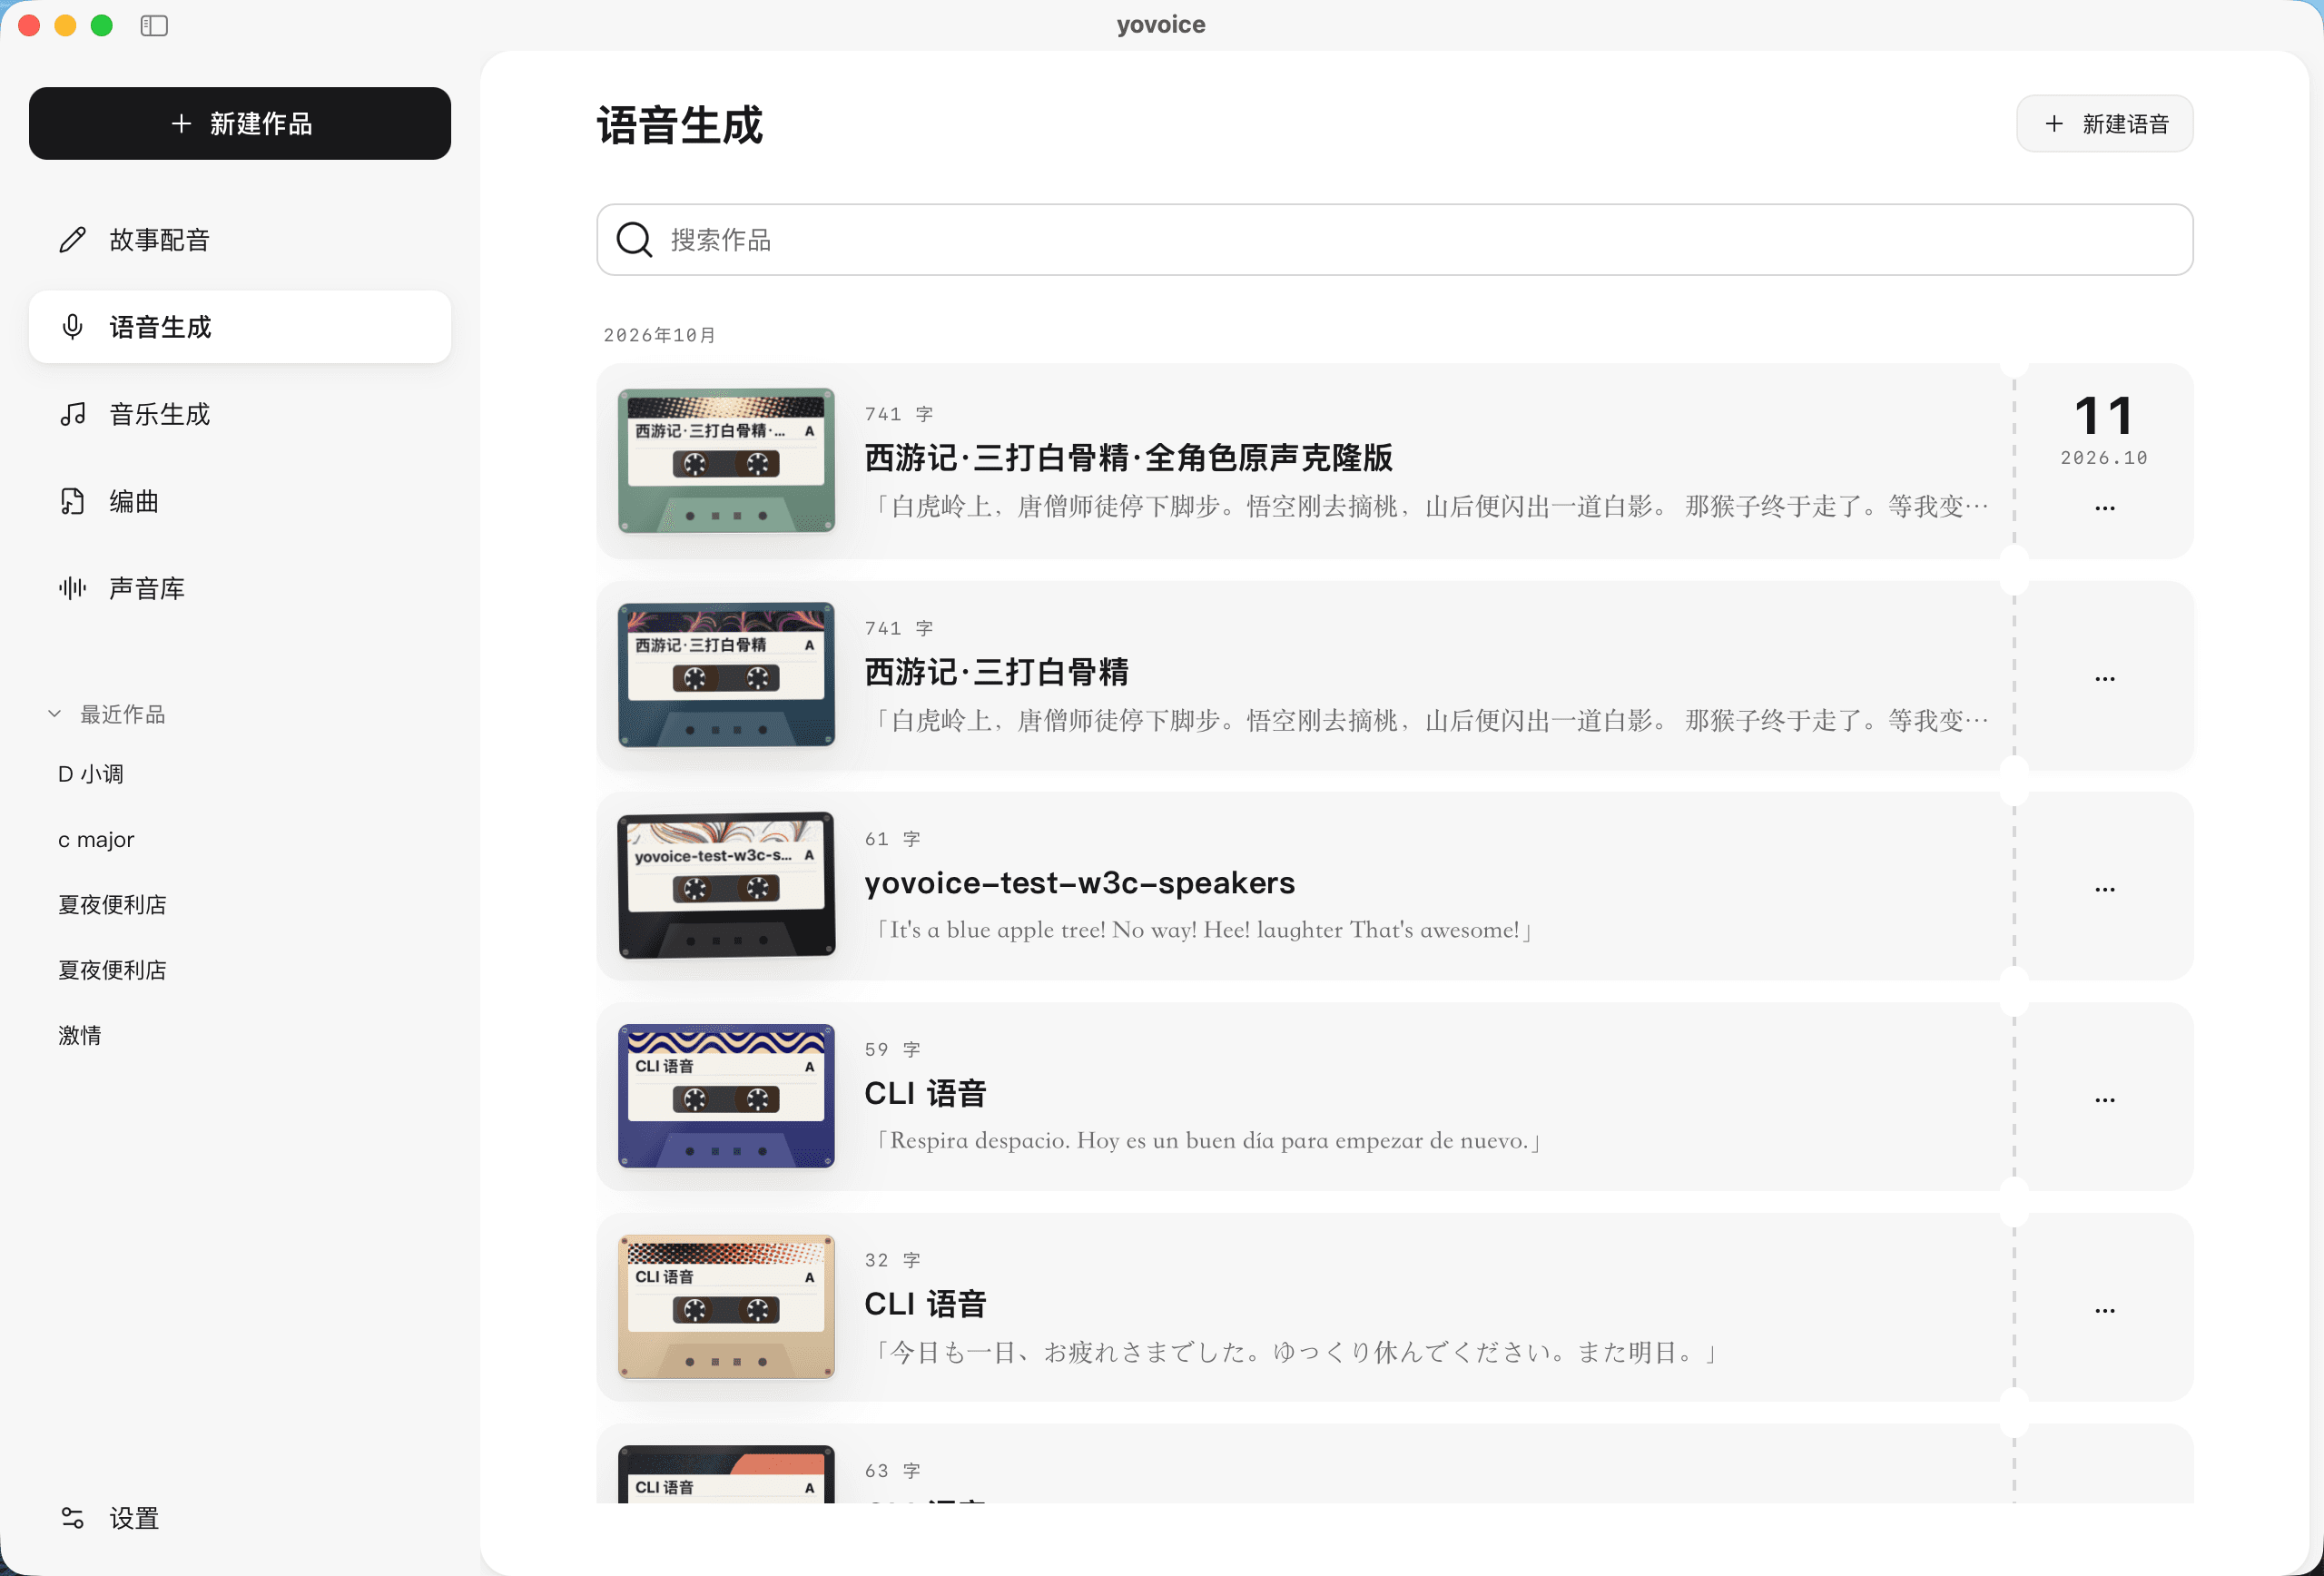Screen dimensions: 2324x1576
Task: Open the purple CLI 语音 cassette thumbnail
Action: [726, 1096]
